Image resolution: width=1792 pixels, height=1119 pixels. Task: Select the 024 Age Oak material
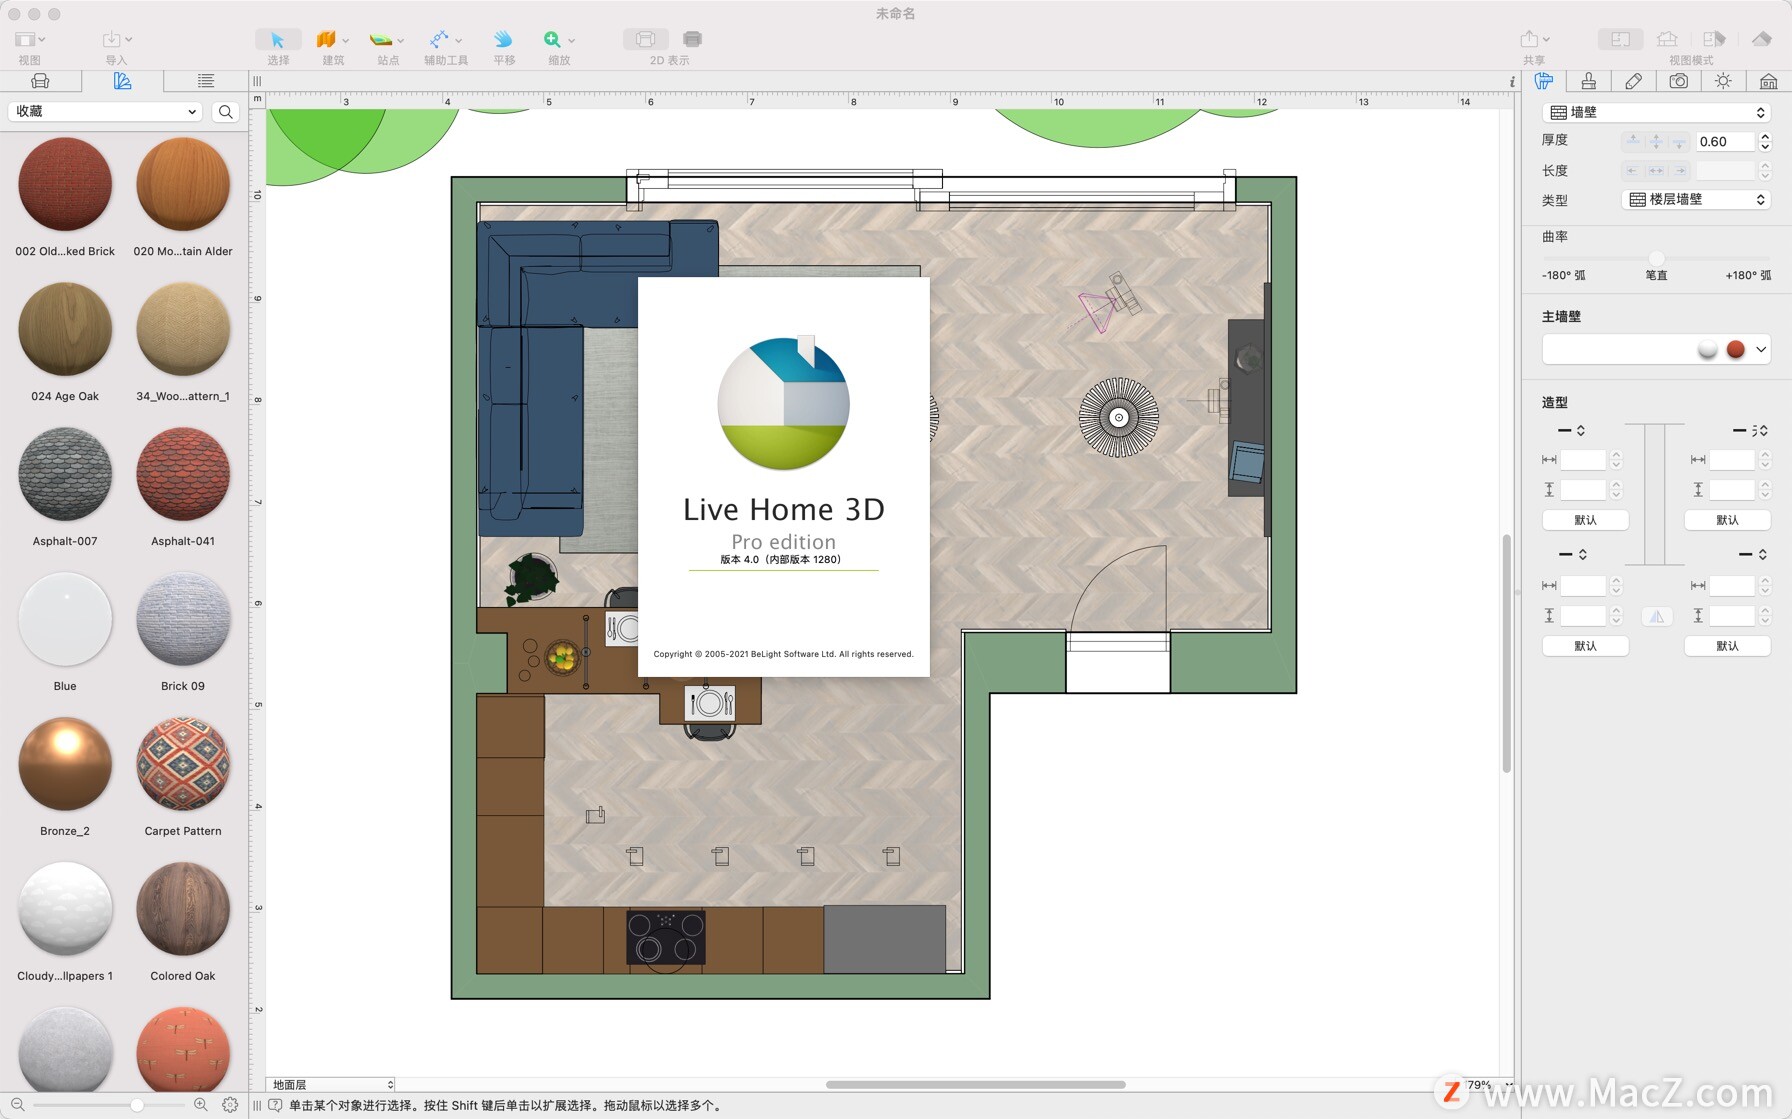65,330
